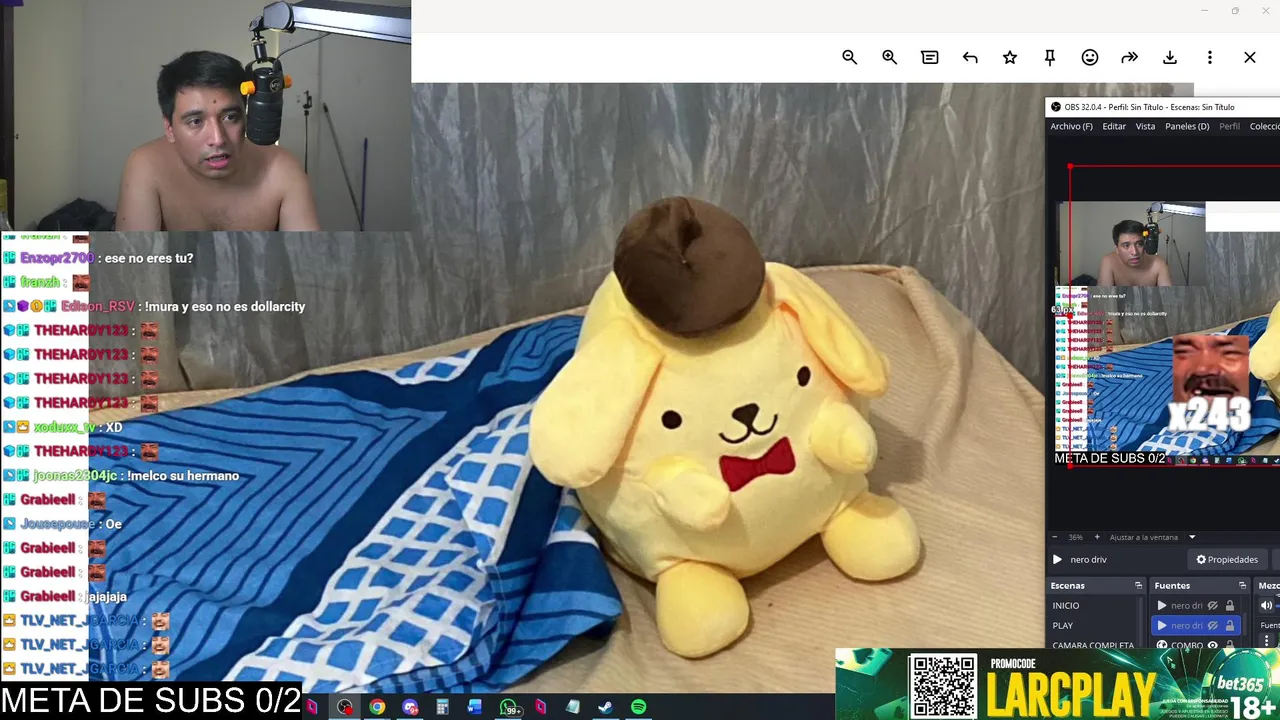The width and height of the screenshot is (1280, 720).
Task: Click the selected source name 'nero driv'
Action: [1088, 560]
